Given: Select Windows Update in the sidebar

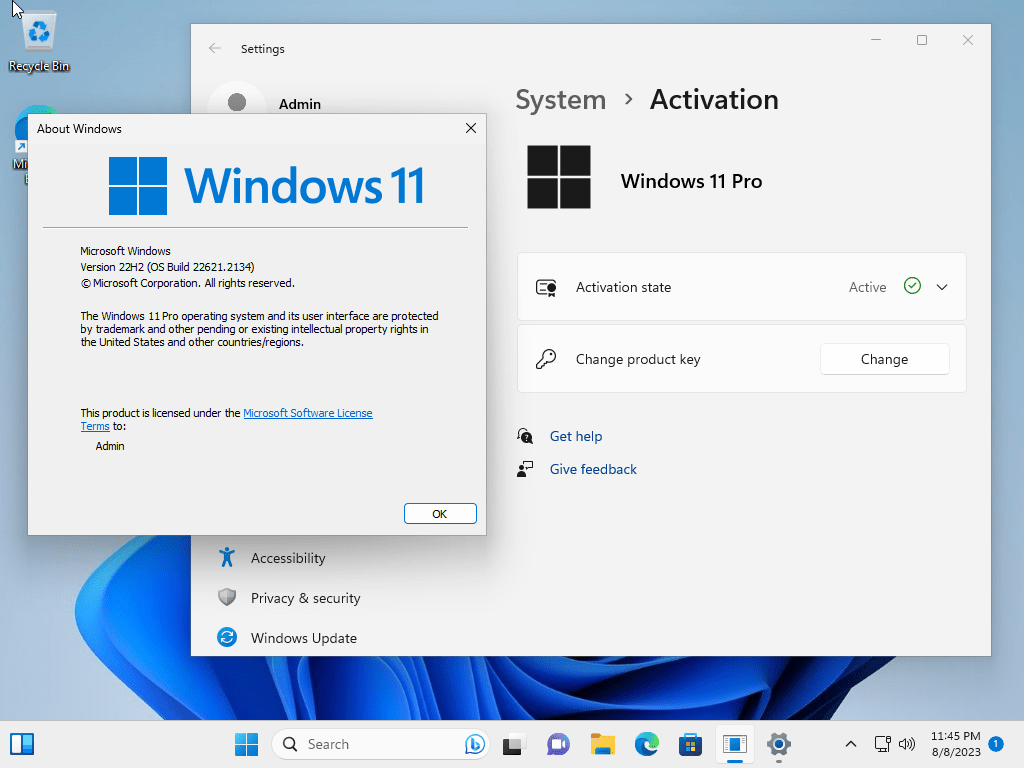Looking at the screenshot, I should tap(304, 638).
